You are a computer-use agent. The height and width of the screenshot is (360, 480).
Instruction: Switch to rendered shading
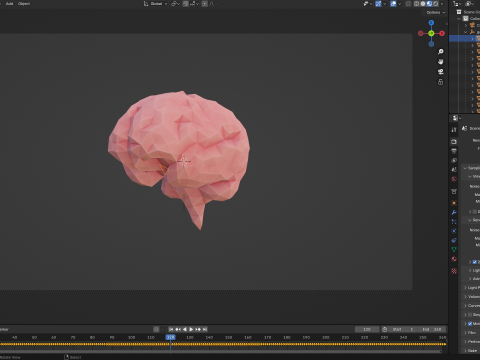(x=436, y=4)
